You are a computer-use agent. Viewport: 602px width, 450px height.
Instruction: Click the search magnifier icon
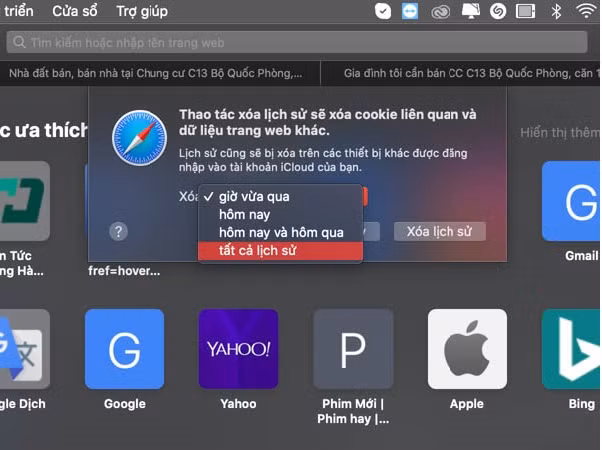pyautogui.click(x=19, y=42)
